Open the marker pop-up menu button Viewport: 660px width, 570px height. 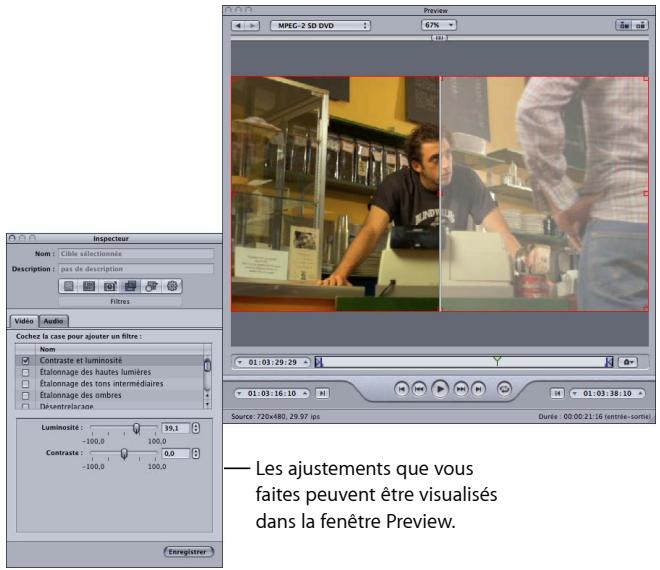[628, 362]
